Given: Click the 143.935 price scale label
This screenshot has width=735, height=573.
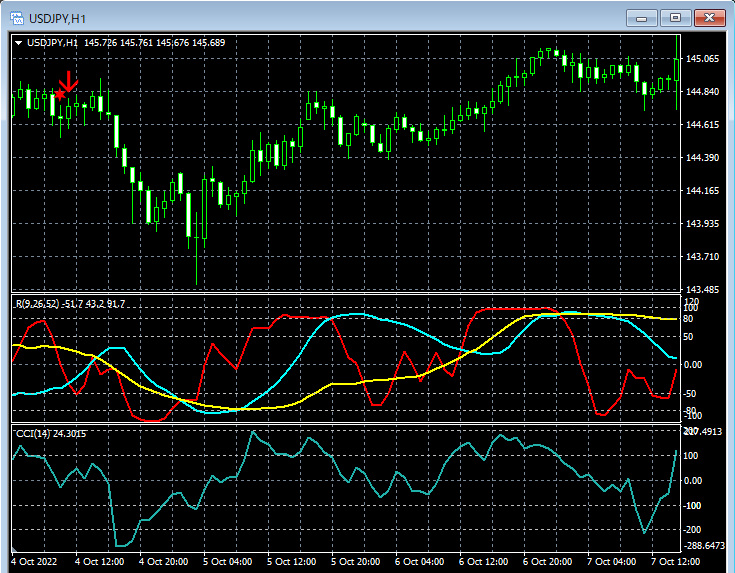Looking at the screenshot, I should tap(702, 223).
